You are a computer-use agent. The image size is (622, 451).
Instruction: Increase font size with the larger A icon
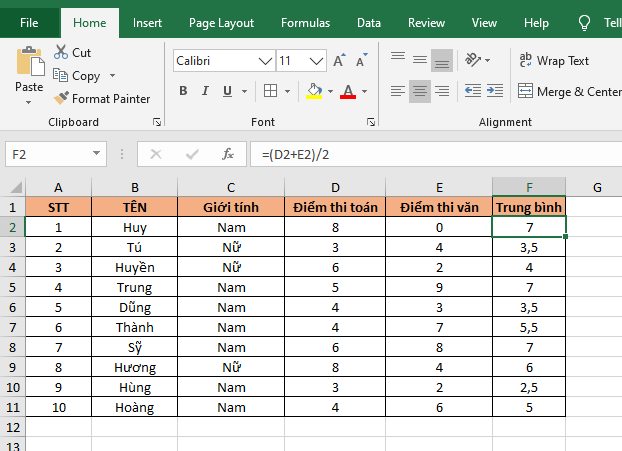point(339,61)
